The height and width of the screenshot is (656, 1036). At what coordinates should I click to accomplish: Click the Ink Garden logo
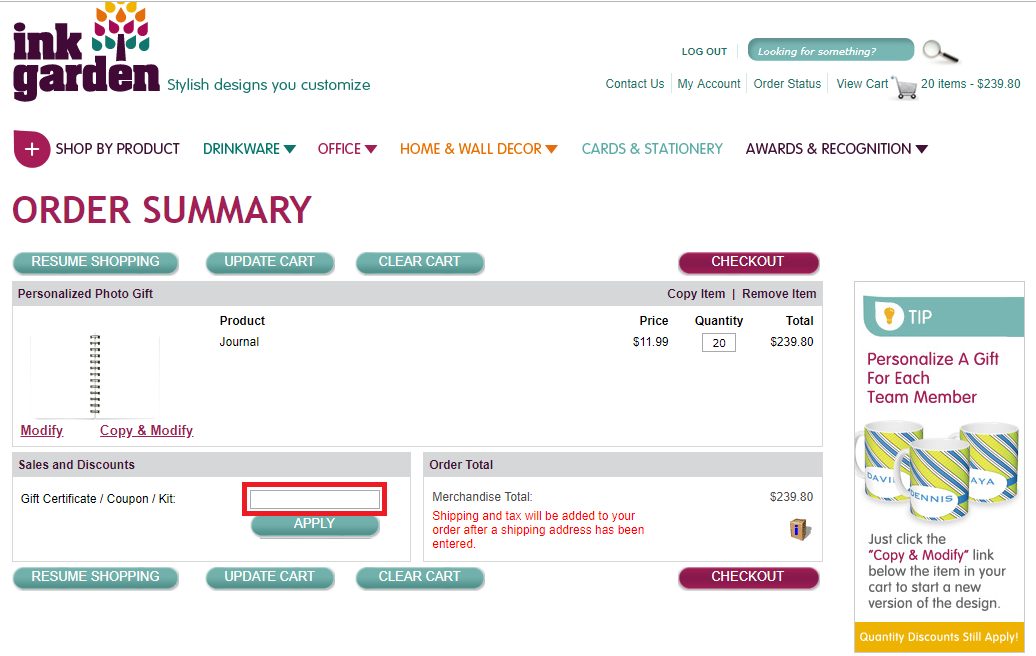(86, 52)
